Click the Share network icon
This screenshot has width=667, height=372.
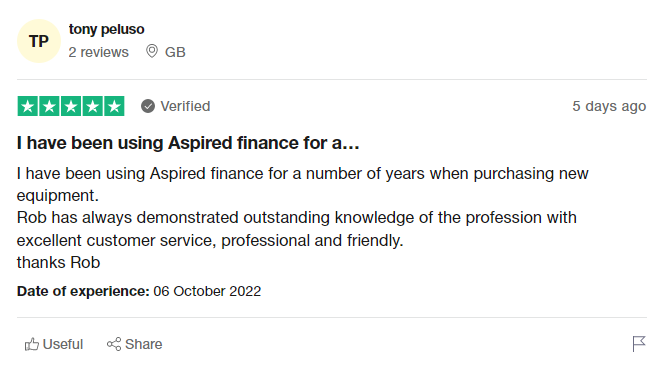[x=114, y=344]
